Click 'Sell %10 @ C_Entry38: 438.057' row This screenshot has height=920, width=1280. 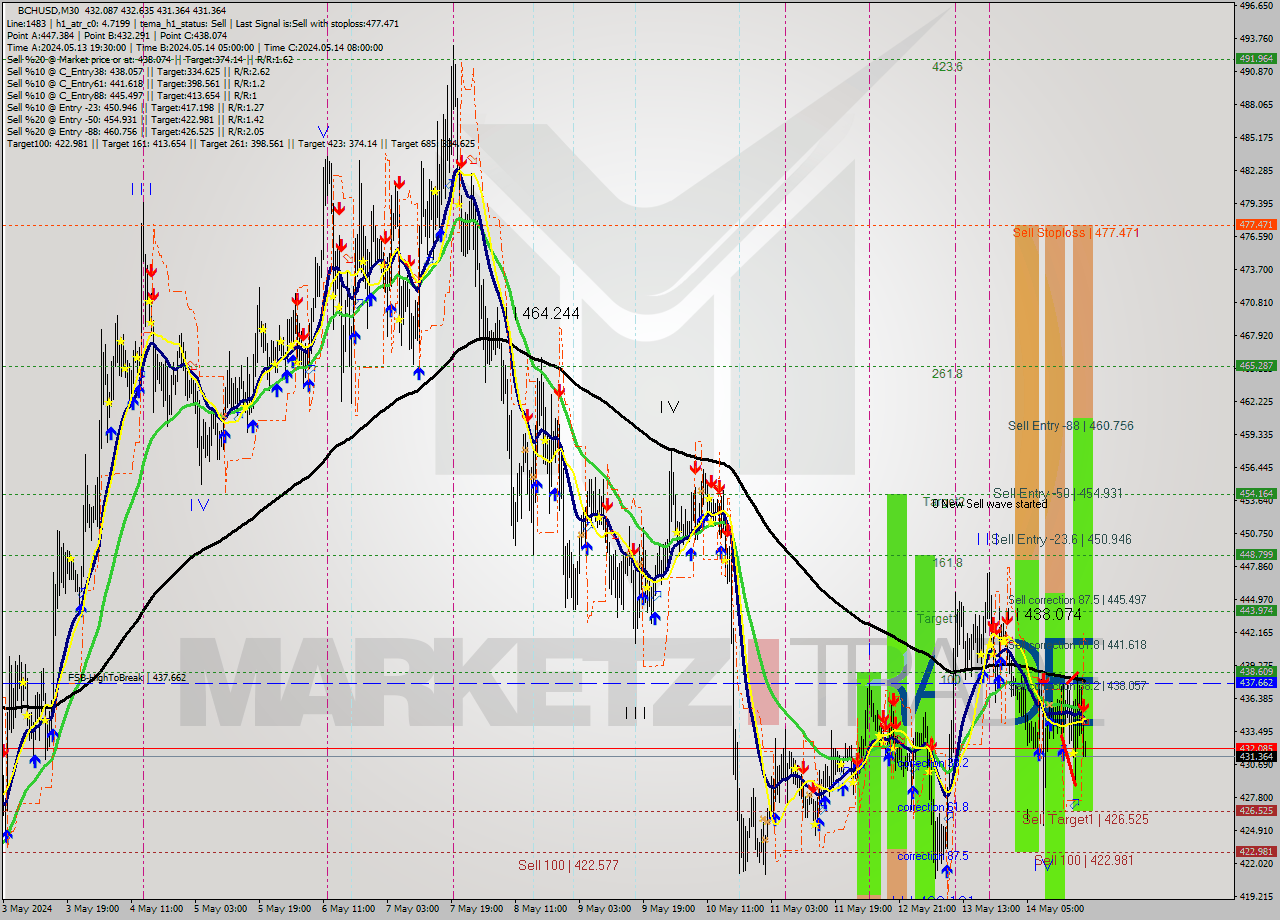pyautogui.click(x=138, y=71)
